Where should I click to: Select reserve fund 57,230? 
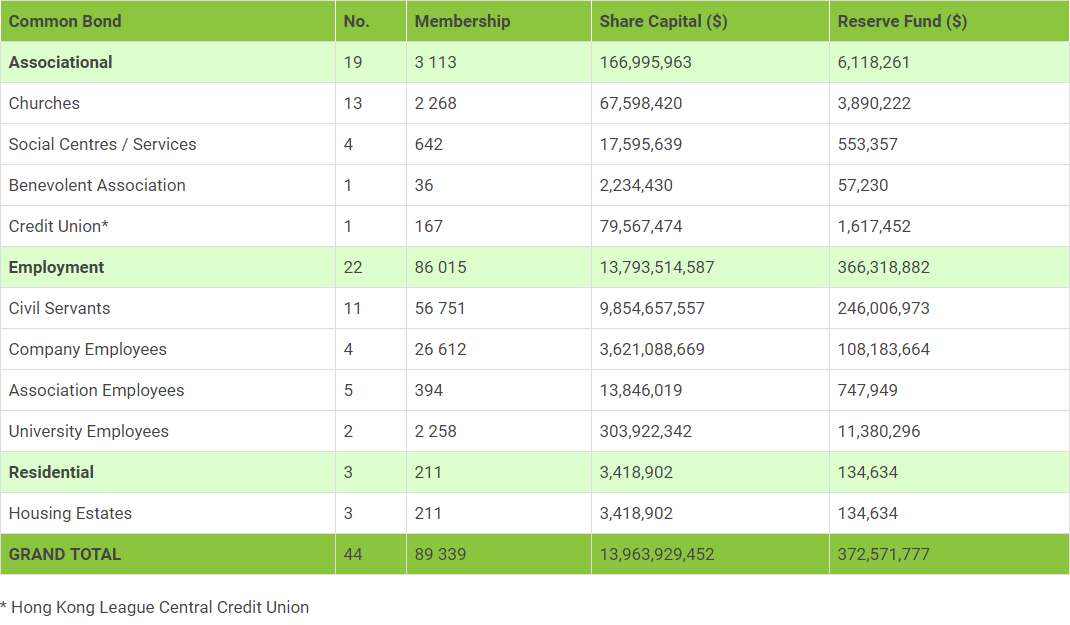(x=863, y=185)
